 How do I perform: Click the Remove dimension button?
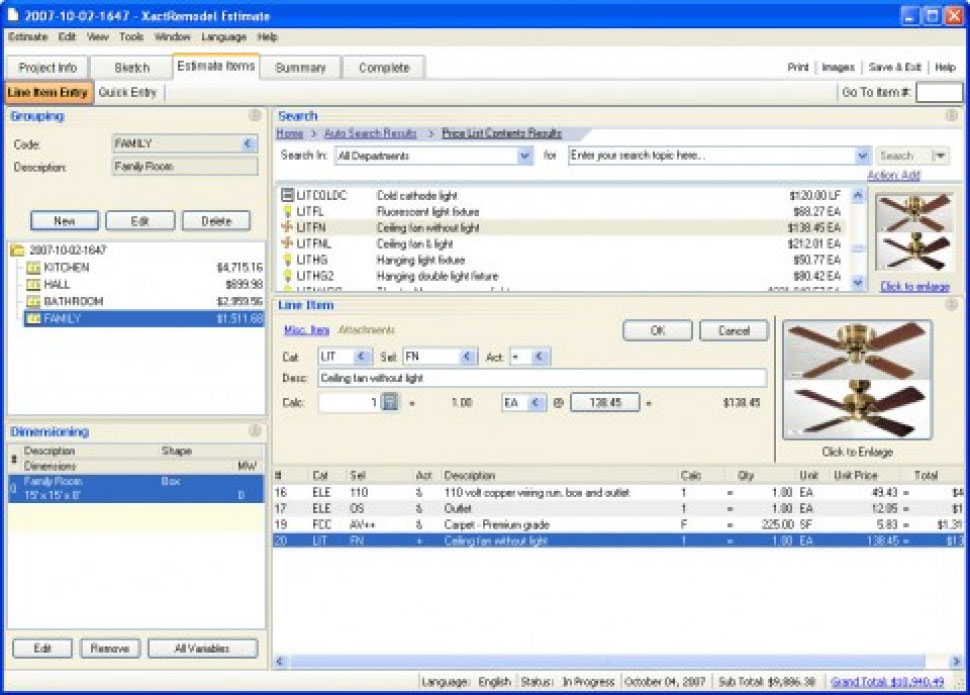110,648
